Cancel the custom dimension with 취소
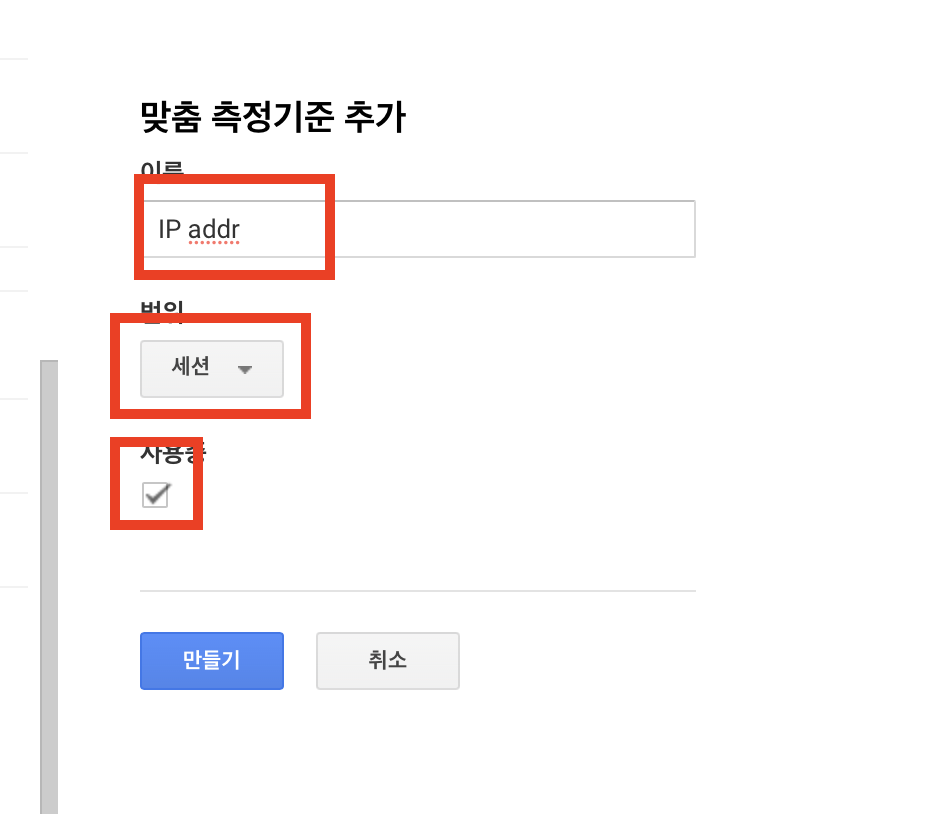932x814 pixels. (387, 660)
